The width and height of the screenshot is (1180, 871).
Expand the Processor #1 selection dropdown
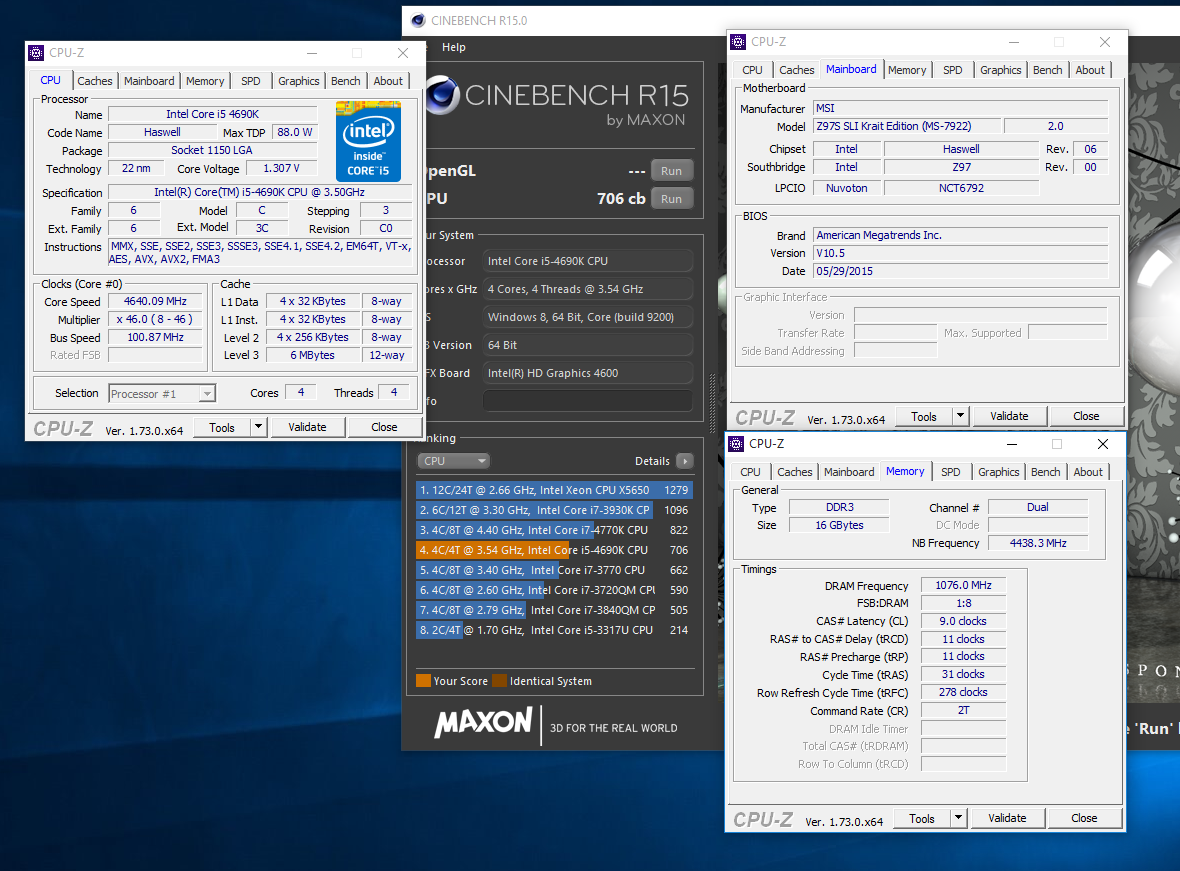pos(207,394)
